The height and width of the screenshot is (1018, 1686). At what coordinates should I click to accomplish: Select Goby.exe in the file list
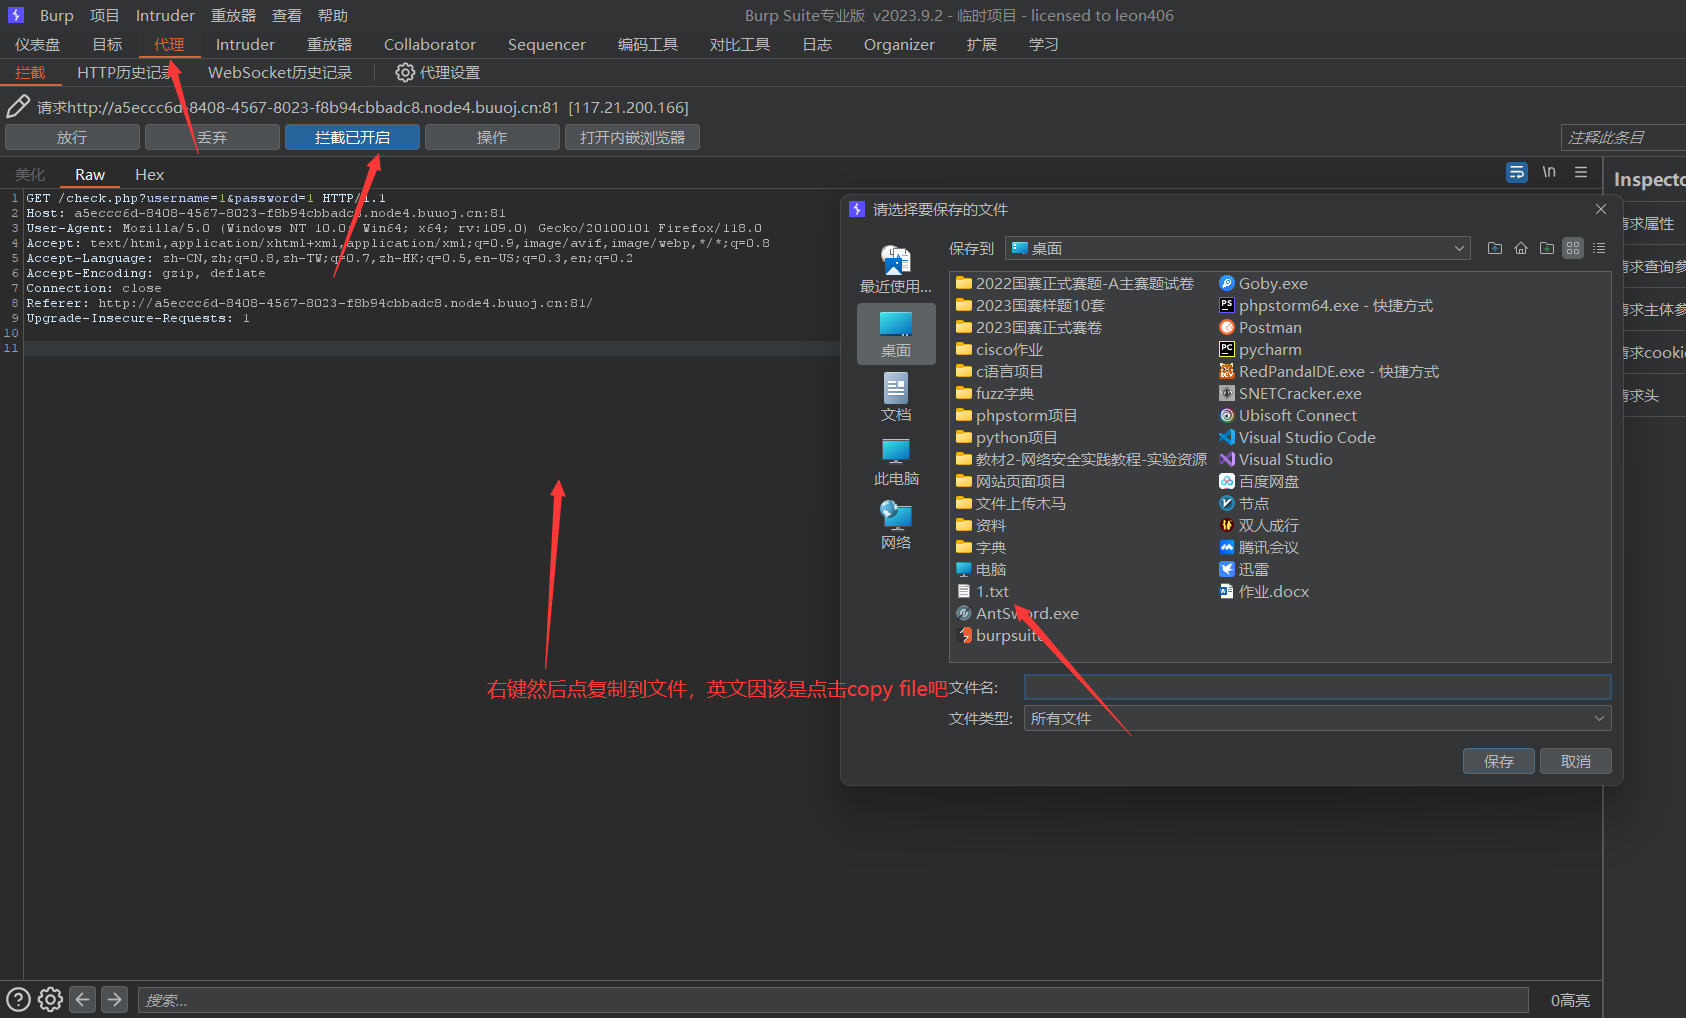click(1263, 283)
